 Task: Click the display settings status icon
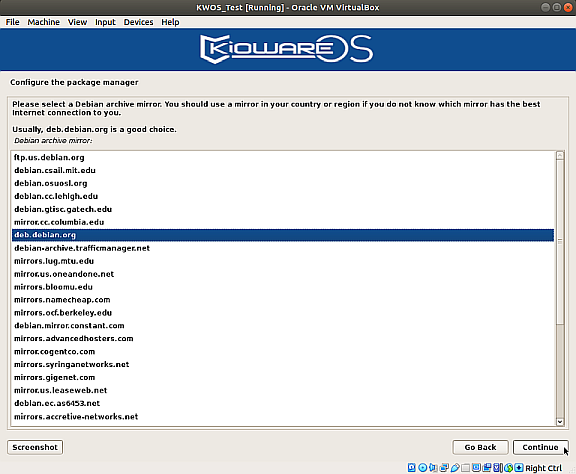click(x=476, y=467)
